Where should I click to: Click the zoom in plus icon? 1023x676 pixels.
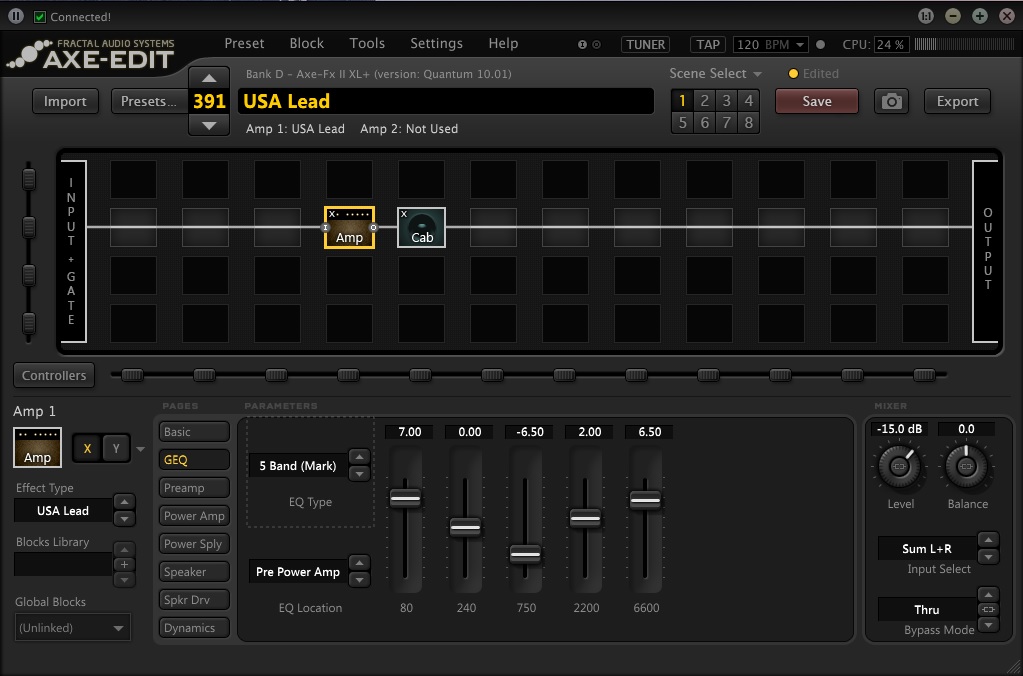coord(980,16)
